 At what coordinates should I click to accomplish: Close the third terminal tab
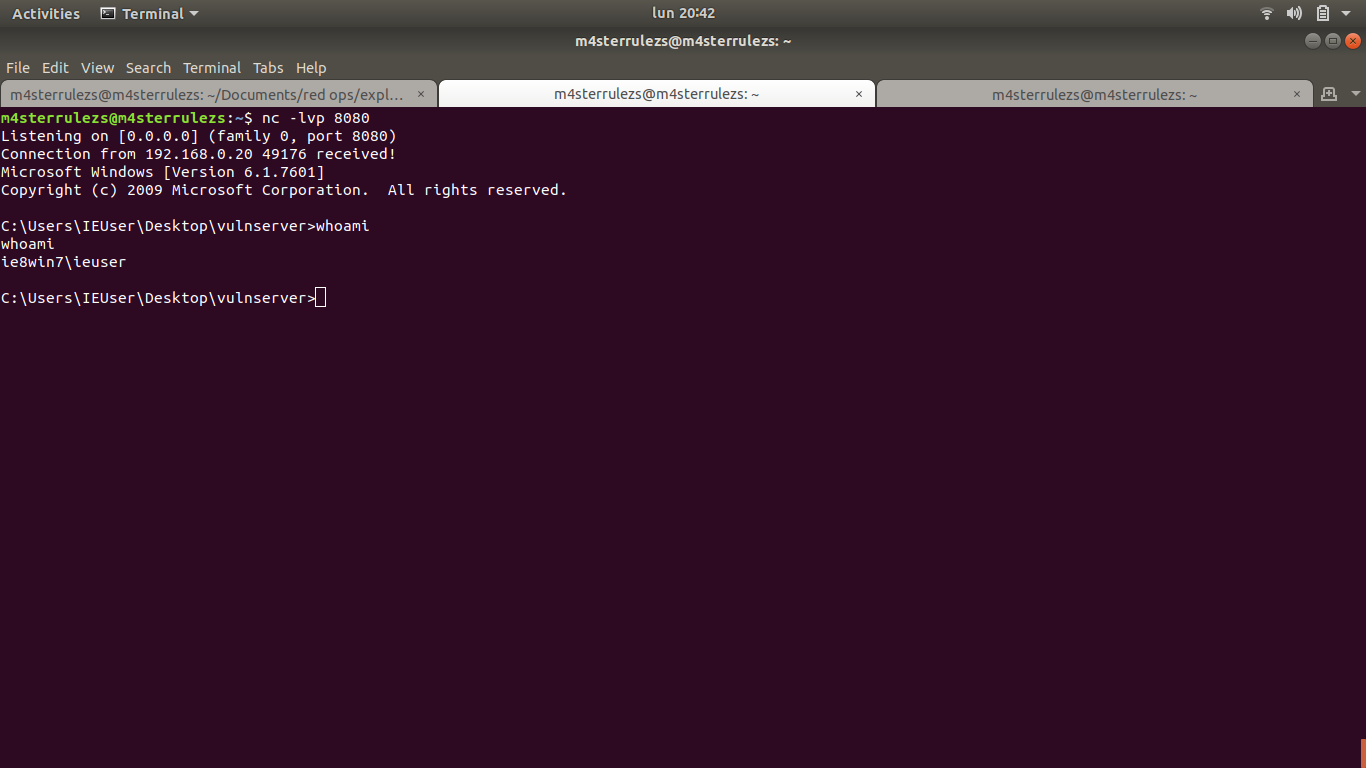pos(1297,94)
